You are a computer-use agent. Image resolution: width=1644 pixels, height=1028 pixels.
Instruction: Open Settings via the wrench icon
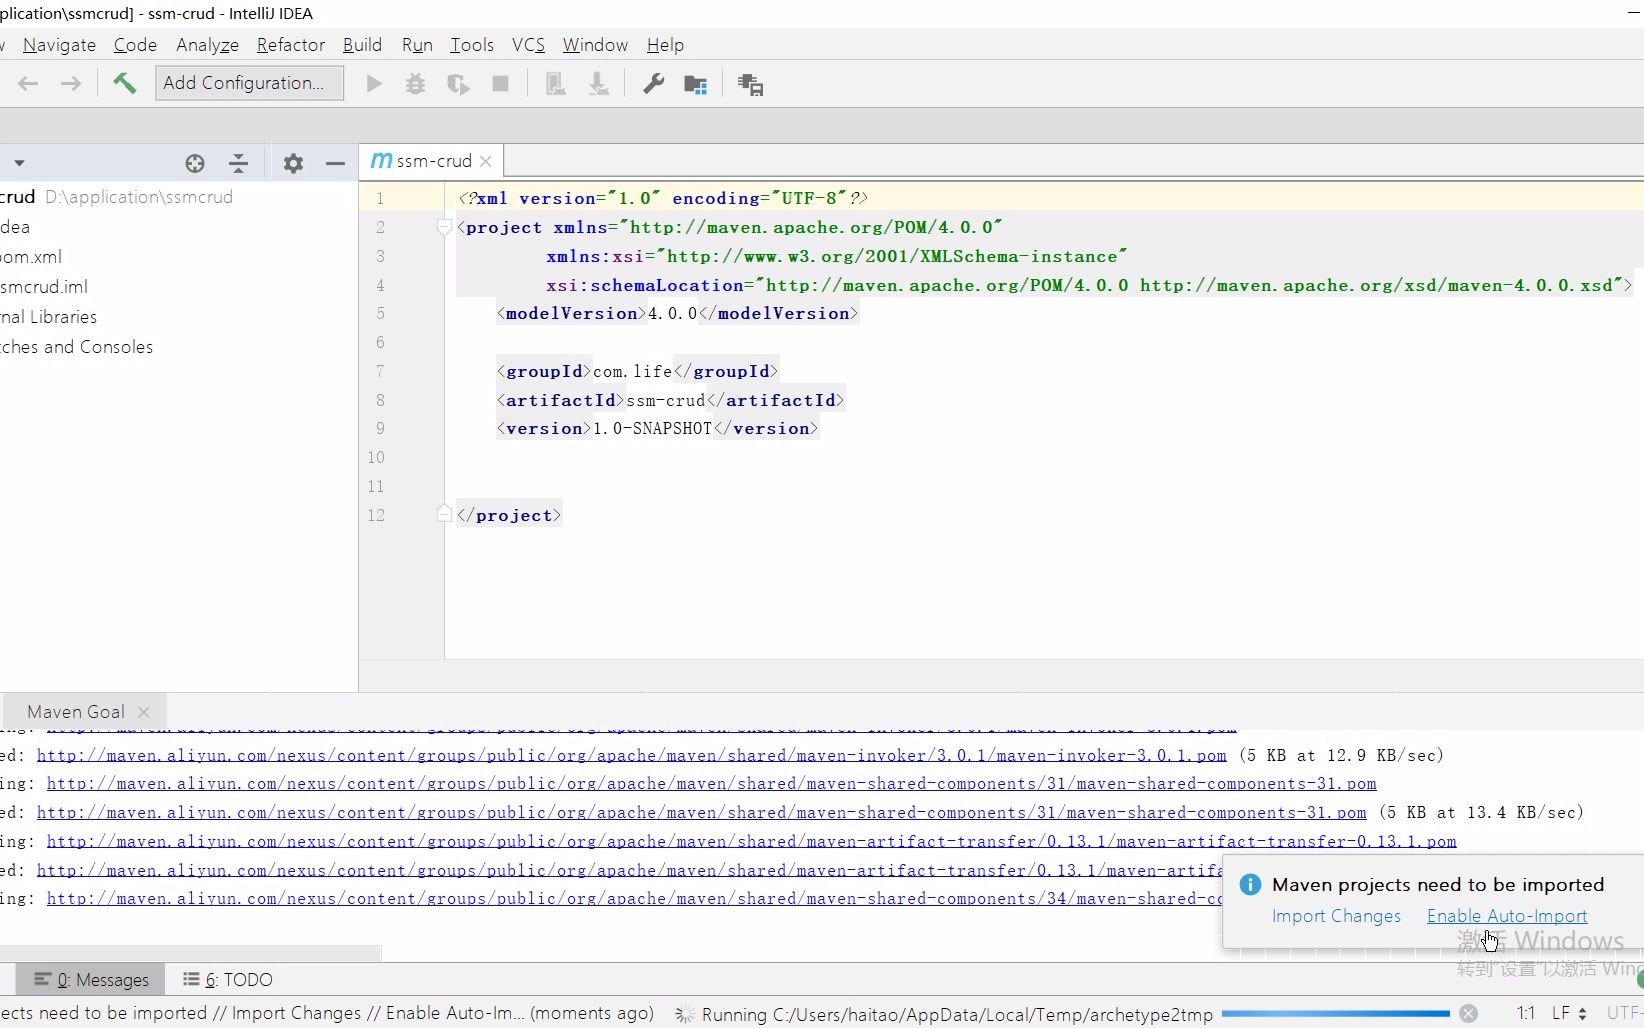click(x=653, y=84)
